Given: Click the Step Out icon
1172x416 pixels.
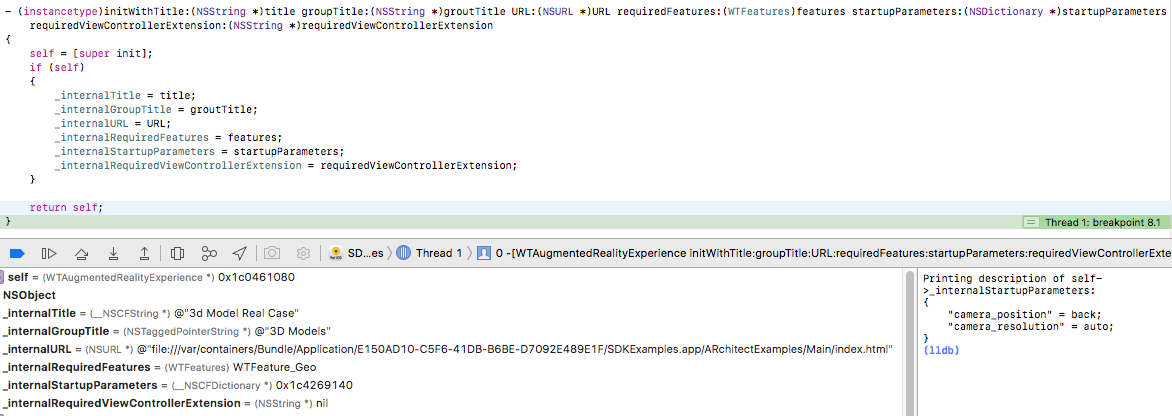Looking at the screenshot, I should 145,253.
